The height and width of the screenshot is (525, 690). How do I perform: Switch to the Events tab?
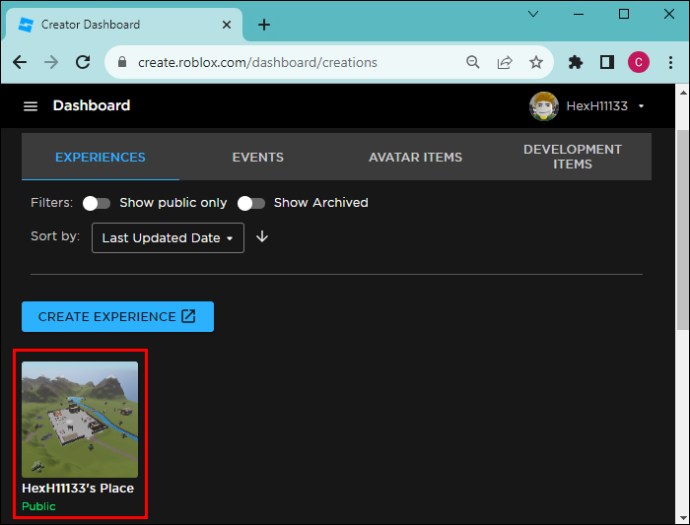coord(258,157)
